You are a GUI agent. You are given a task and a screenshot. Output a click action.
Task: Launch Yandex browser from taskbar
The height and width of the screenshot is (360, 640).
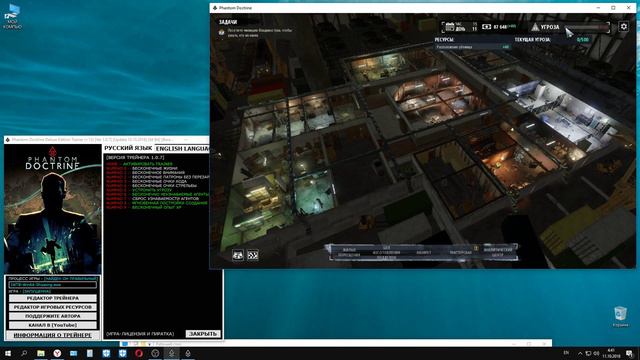pyautogui.click(x=57, y=353)
